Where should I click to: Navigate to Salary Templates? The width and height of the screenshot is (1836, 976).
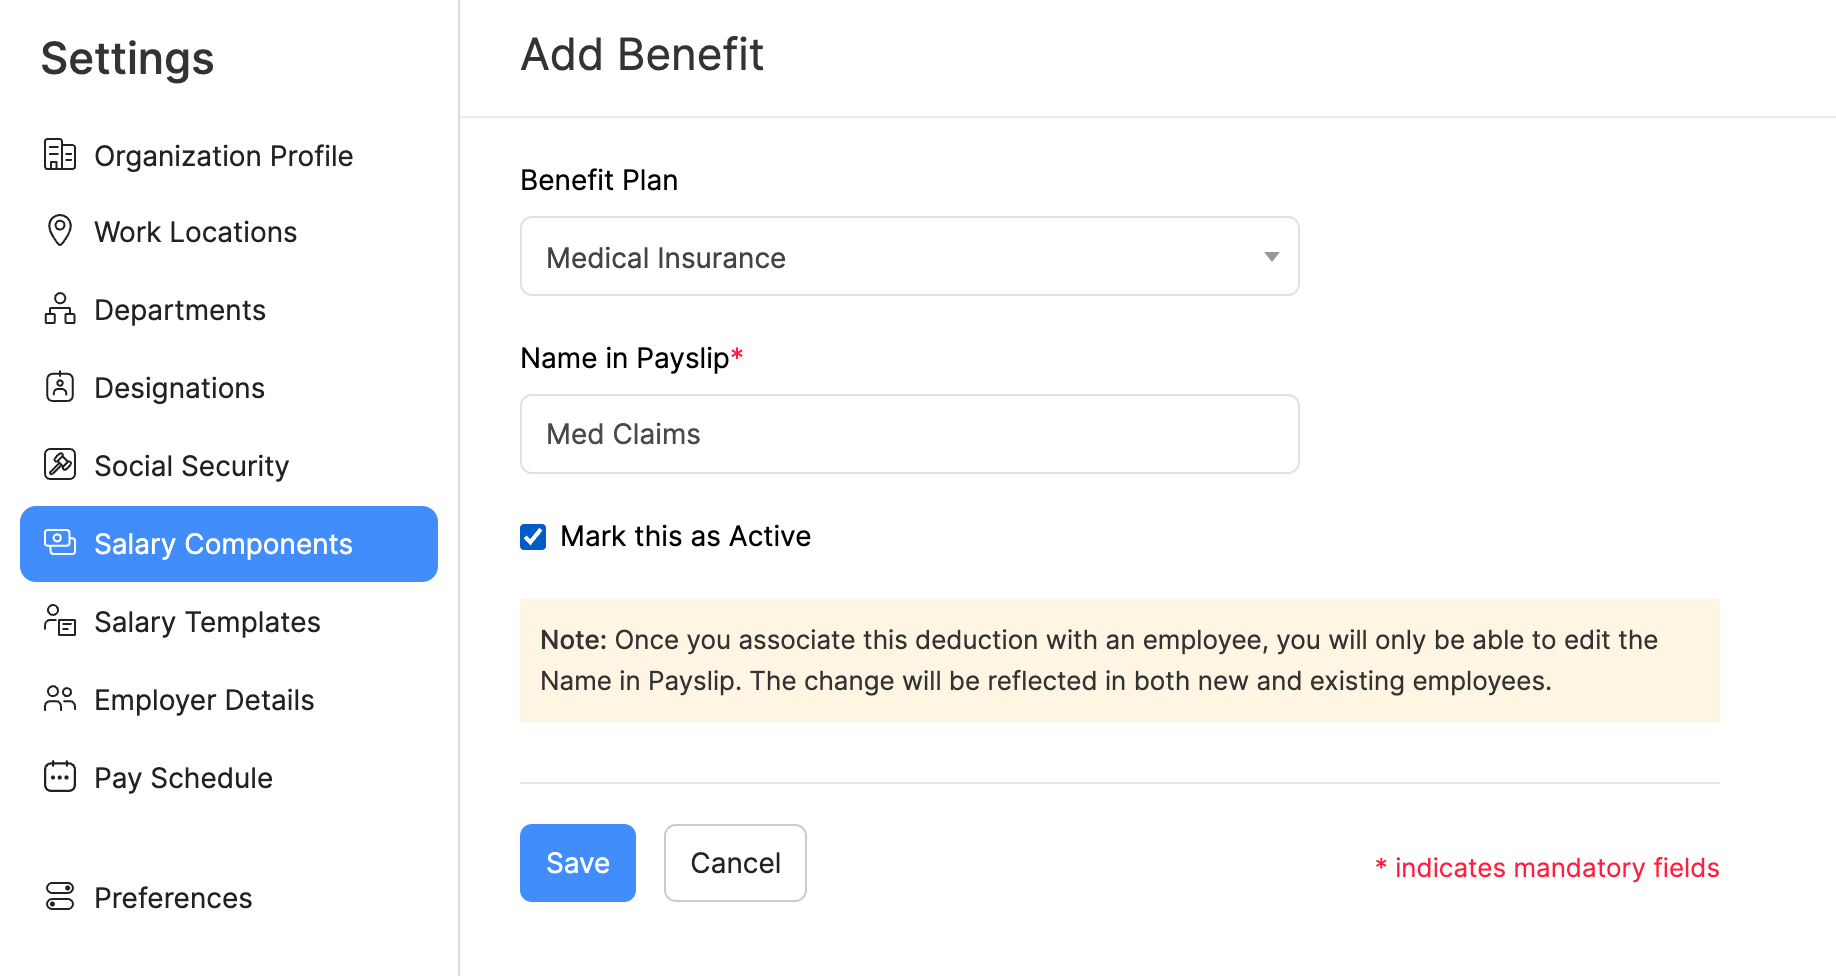pos(207,621)
